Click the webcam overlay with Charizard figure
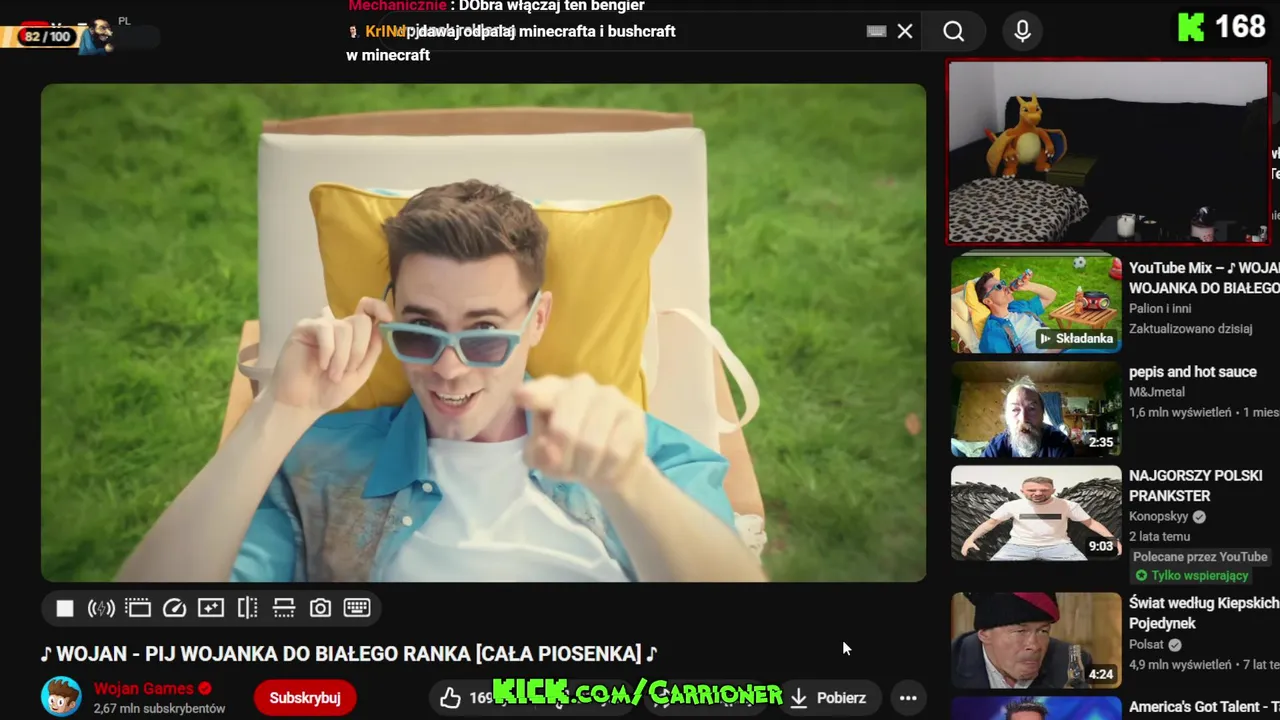 pyautogui.click(x=1108, y=152)
